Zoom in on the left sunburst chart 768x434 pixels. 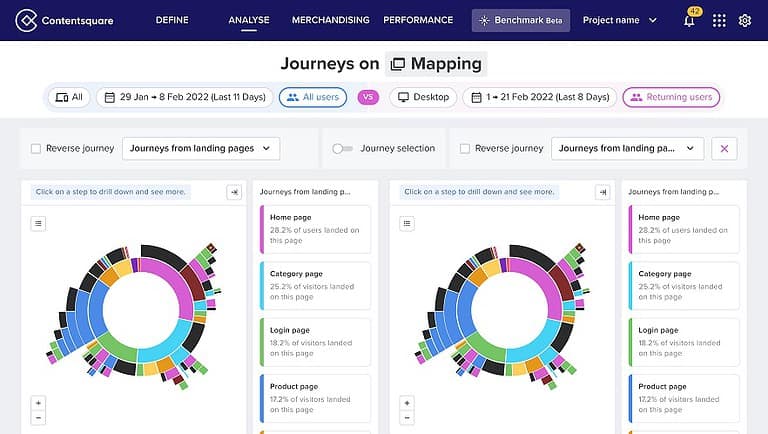(38, 403)
